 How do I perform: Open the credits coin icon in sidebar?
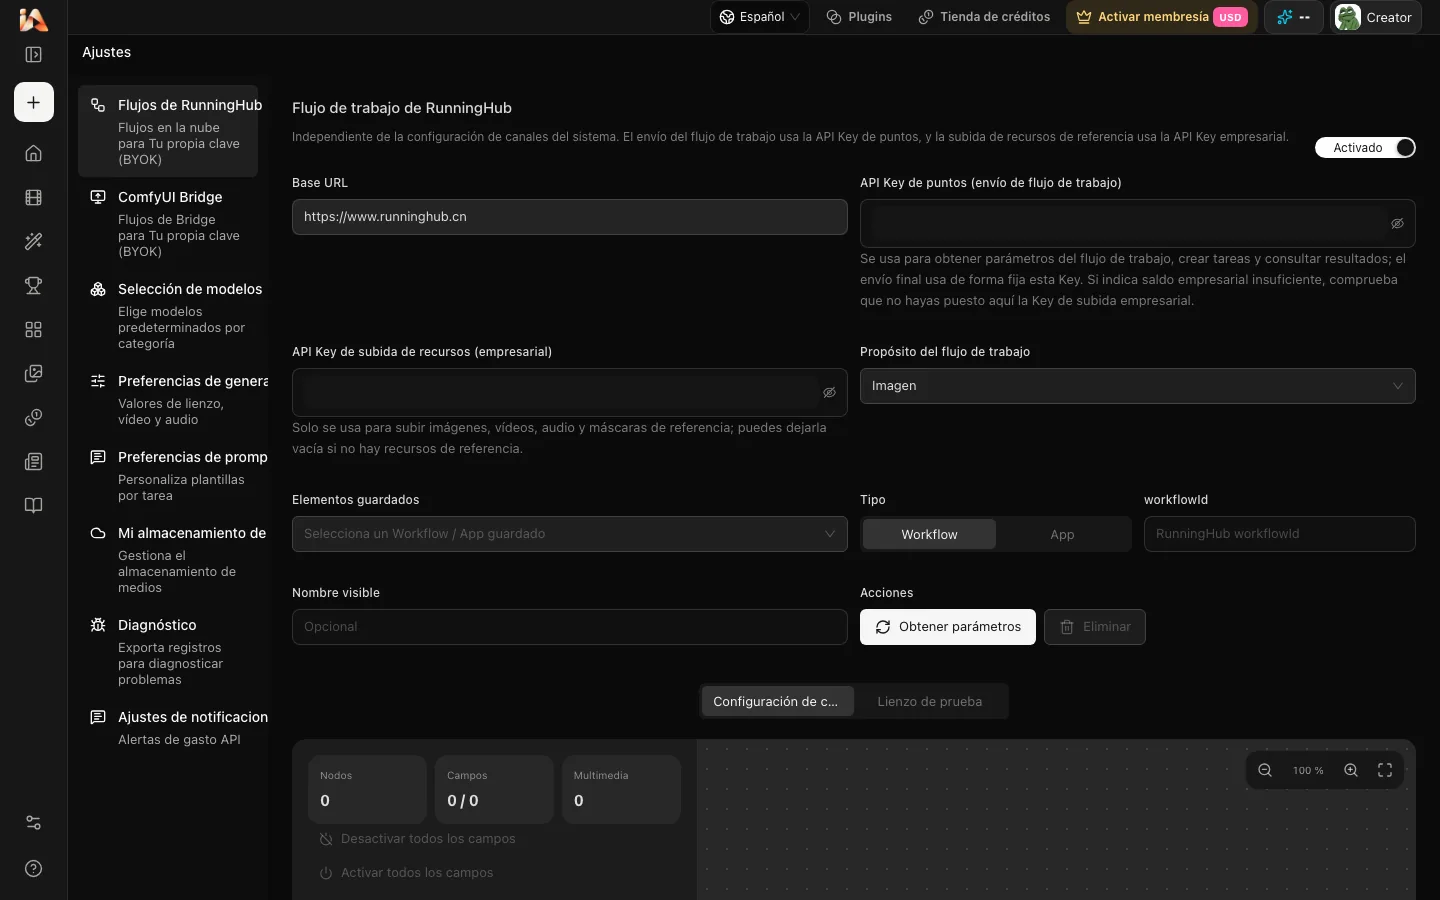coord(33,417)
